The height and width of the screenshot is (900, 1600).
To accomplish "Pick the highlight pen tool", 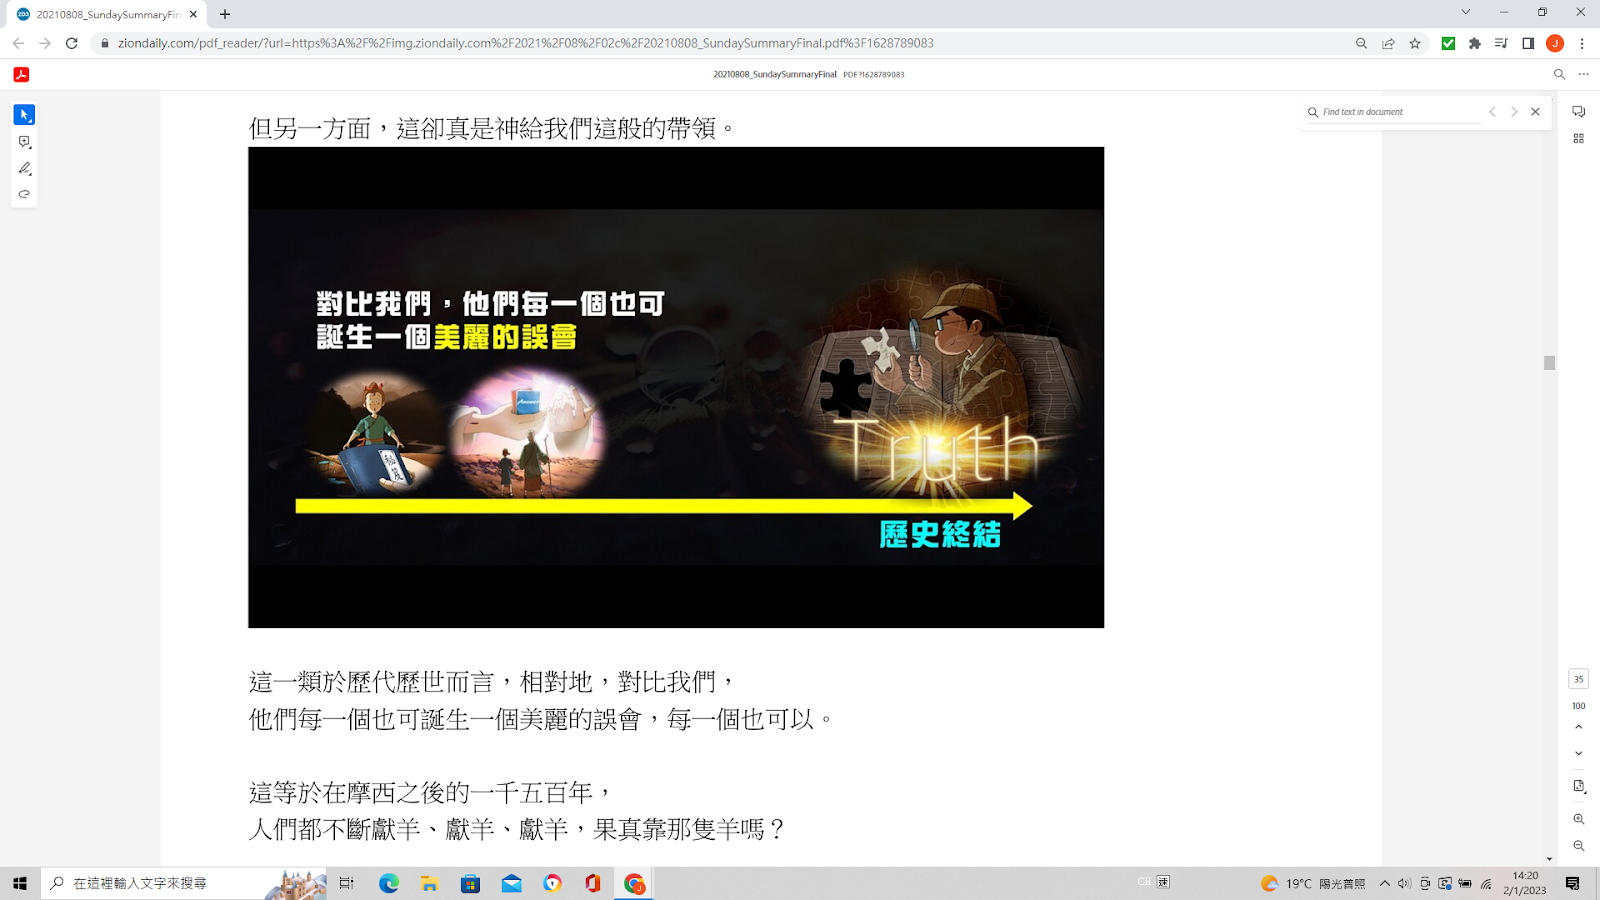I will point(24,168).
